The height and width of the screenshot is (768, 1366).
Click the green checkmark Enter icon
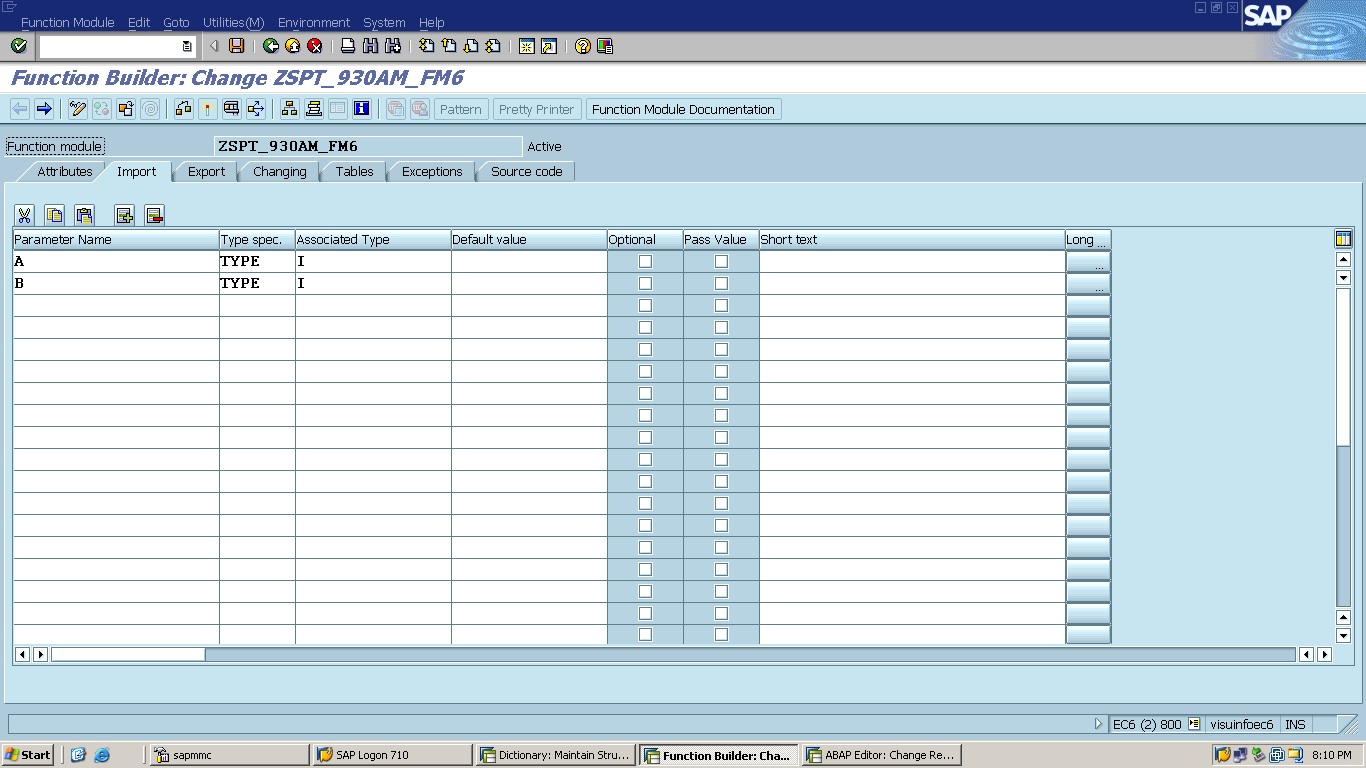click(18, 46)
